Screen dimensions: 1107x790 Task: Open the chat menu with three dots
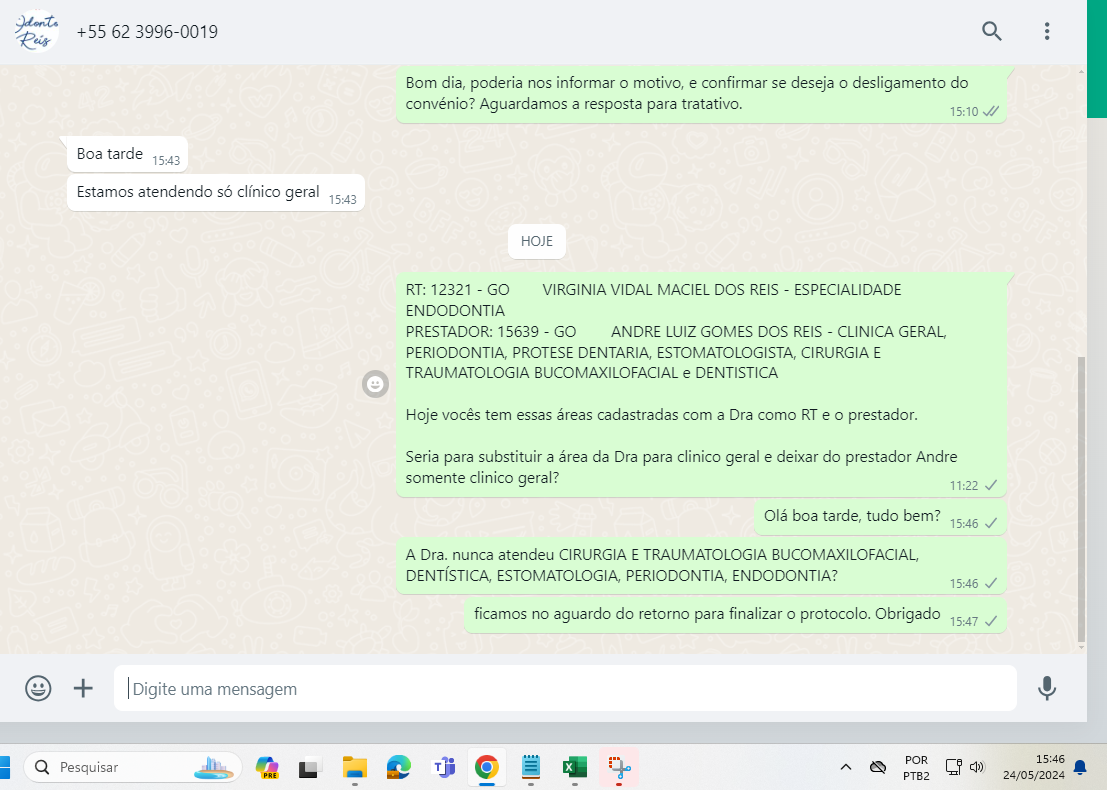coord(1047,31)
